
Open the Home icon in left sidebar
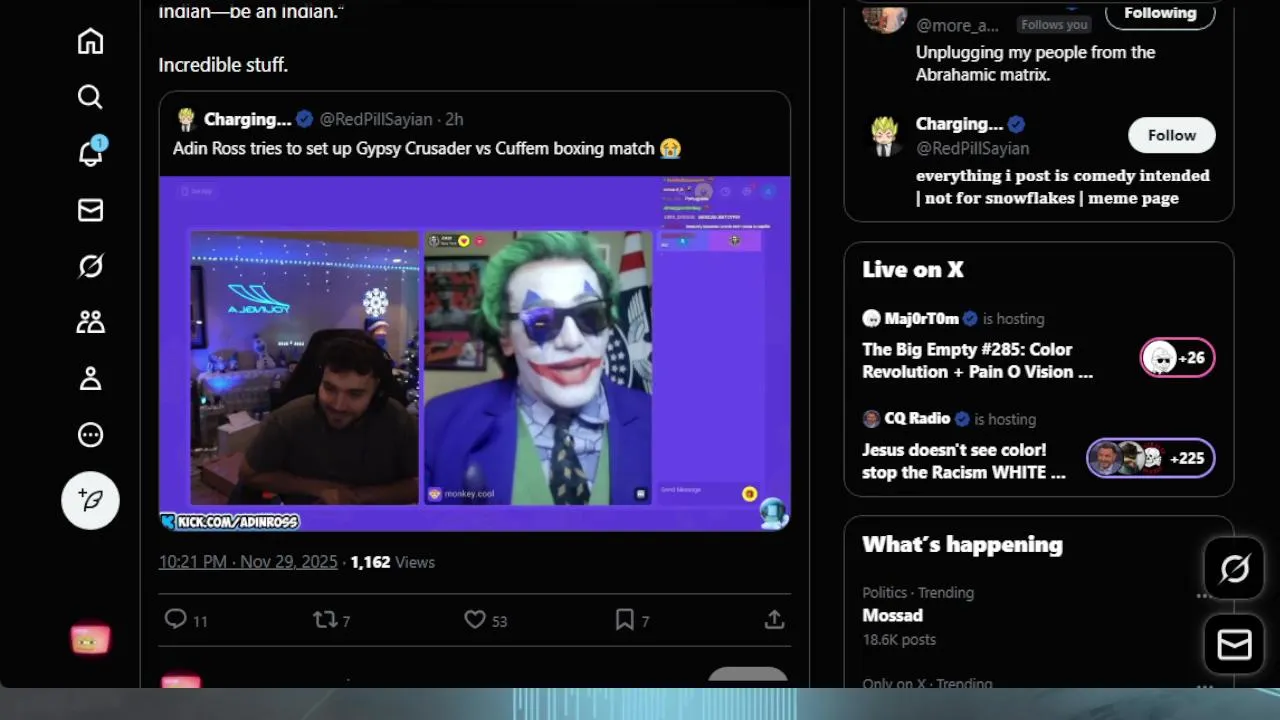point(90,41)
